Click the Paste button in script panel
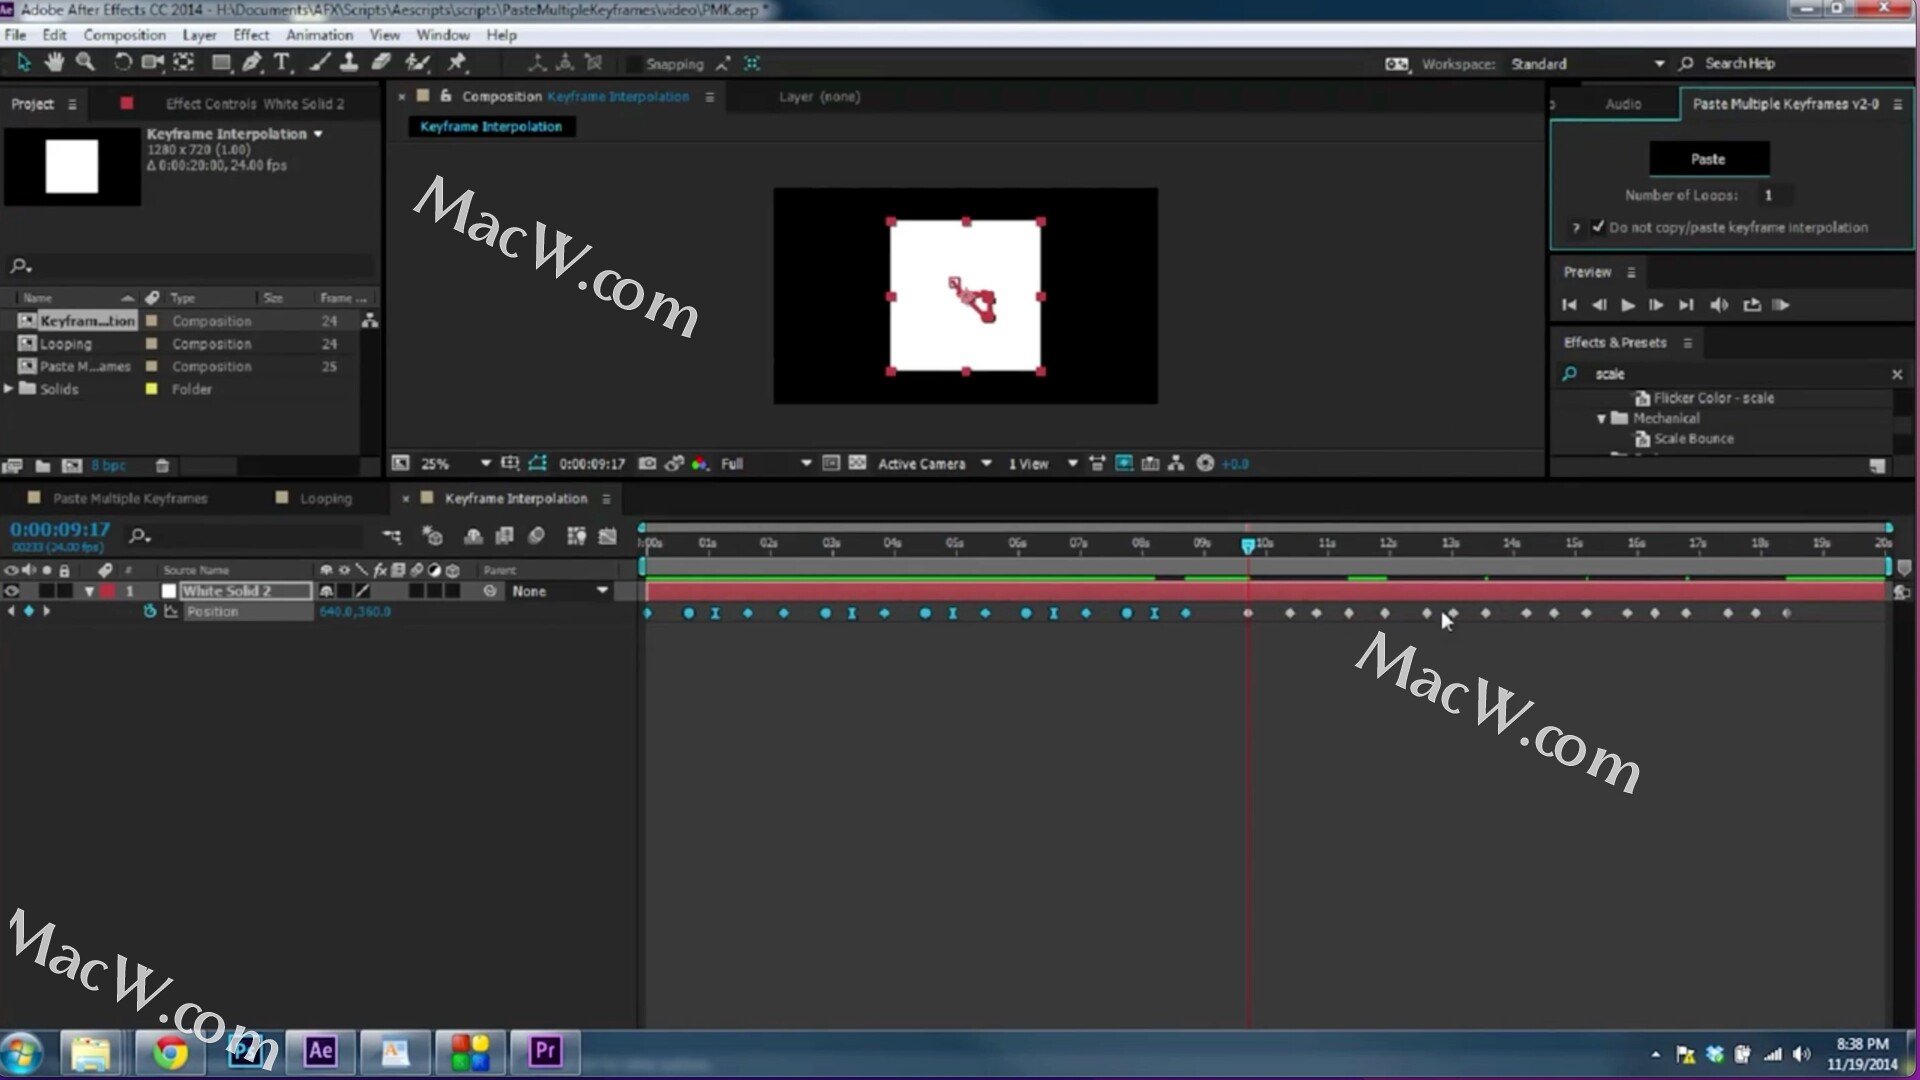Image resolution: width=1920 pixels, height=1080 pixels. coord(1708,159)
